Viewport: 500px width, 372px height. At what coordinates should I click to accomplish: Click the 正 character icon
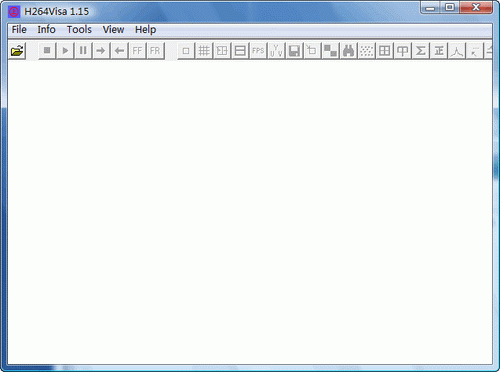pos(439,51)
